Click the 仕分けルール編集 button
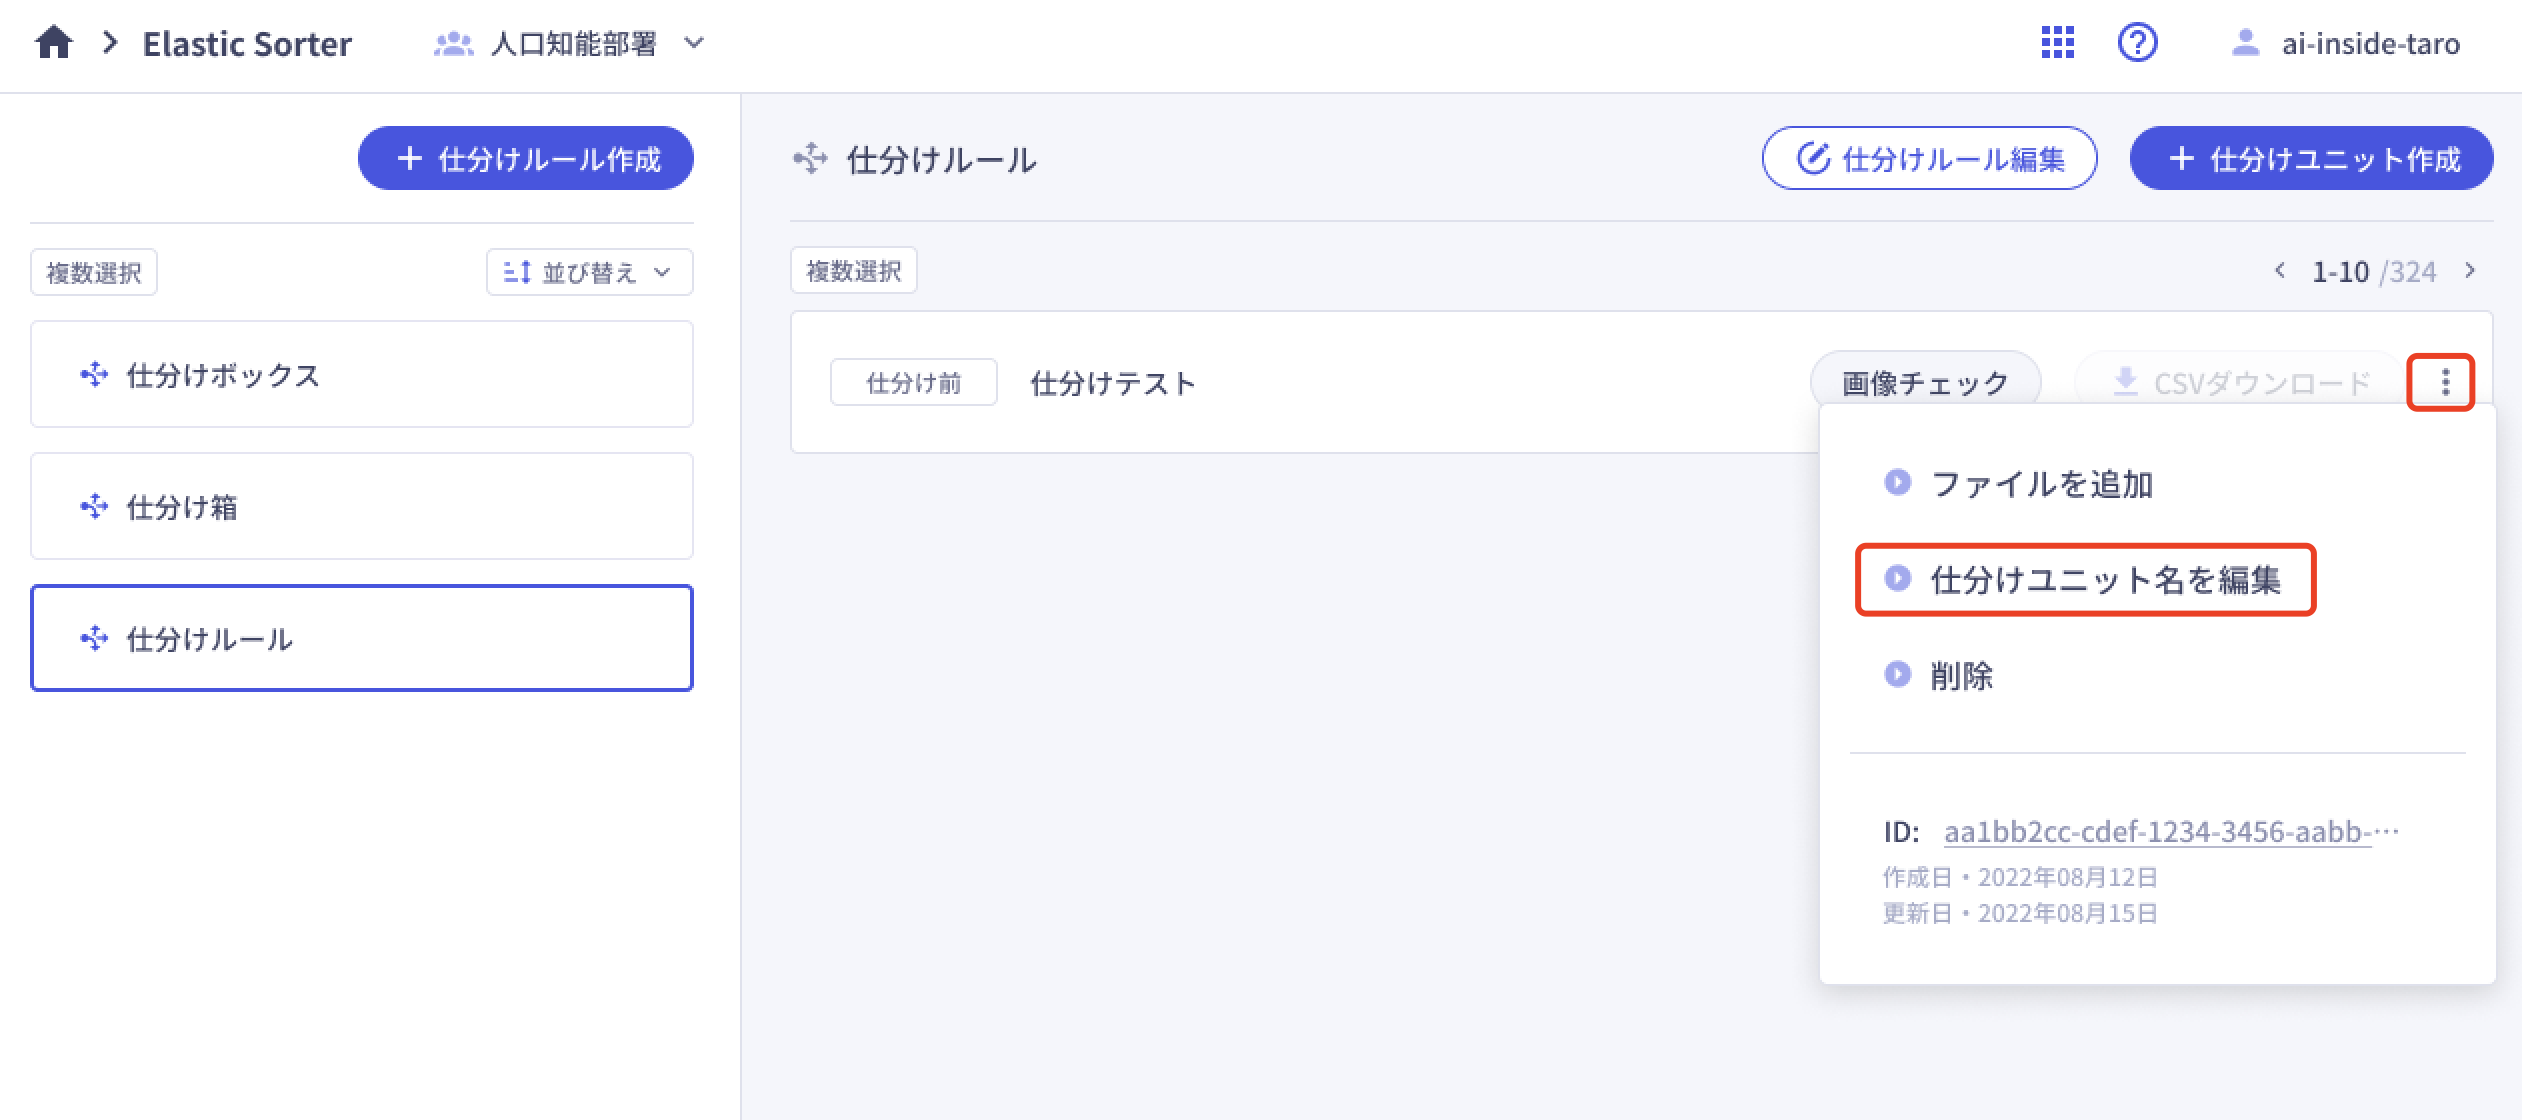This screenshot has width=2522, height=1120. tap(1929, 158)
